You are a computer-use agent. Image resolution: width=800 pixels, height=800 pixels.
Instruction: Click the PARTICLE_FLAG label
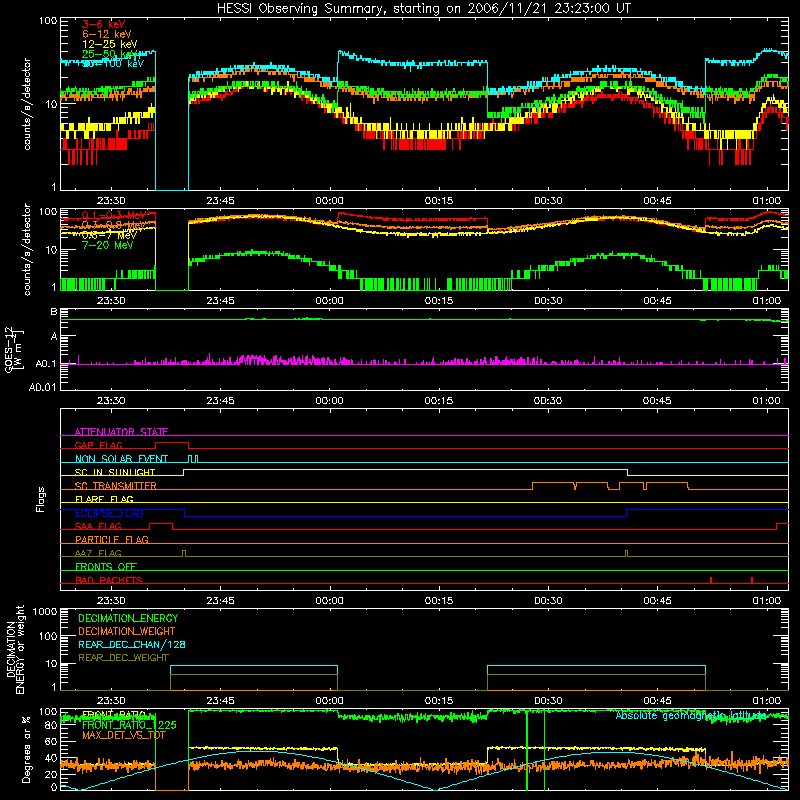112,540
